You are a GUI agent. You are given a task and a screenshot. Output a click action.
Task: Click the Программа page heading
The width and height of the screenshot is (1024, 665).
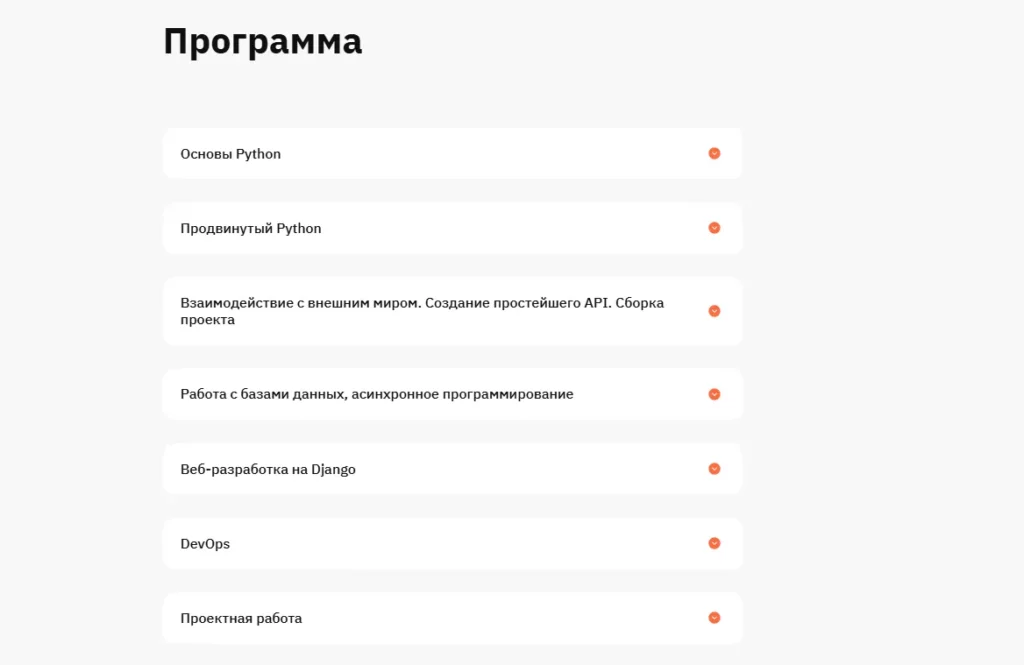tap(263, 41)
